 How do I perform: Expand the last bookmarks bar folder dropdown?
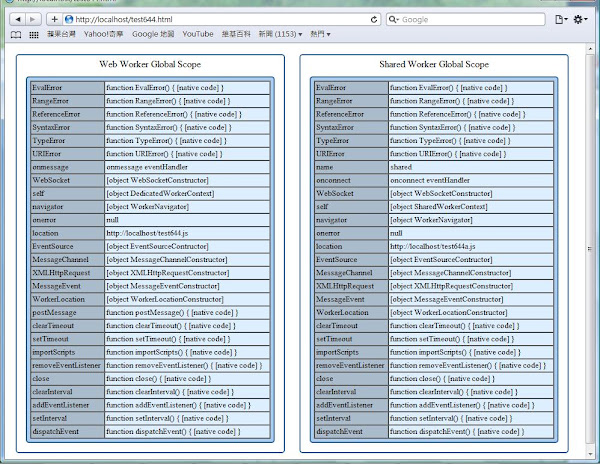320,34
